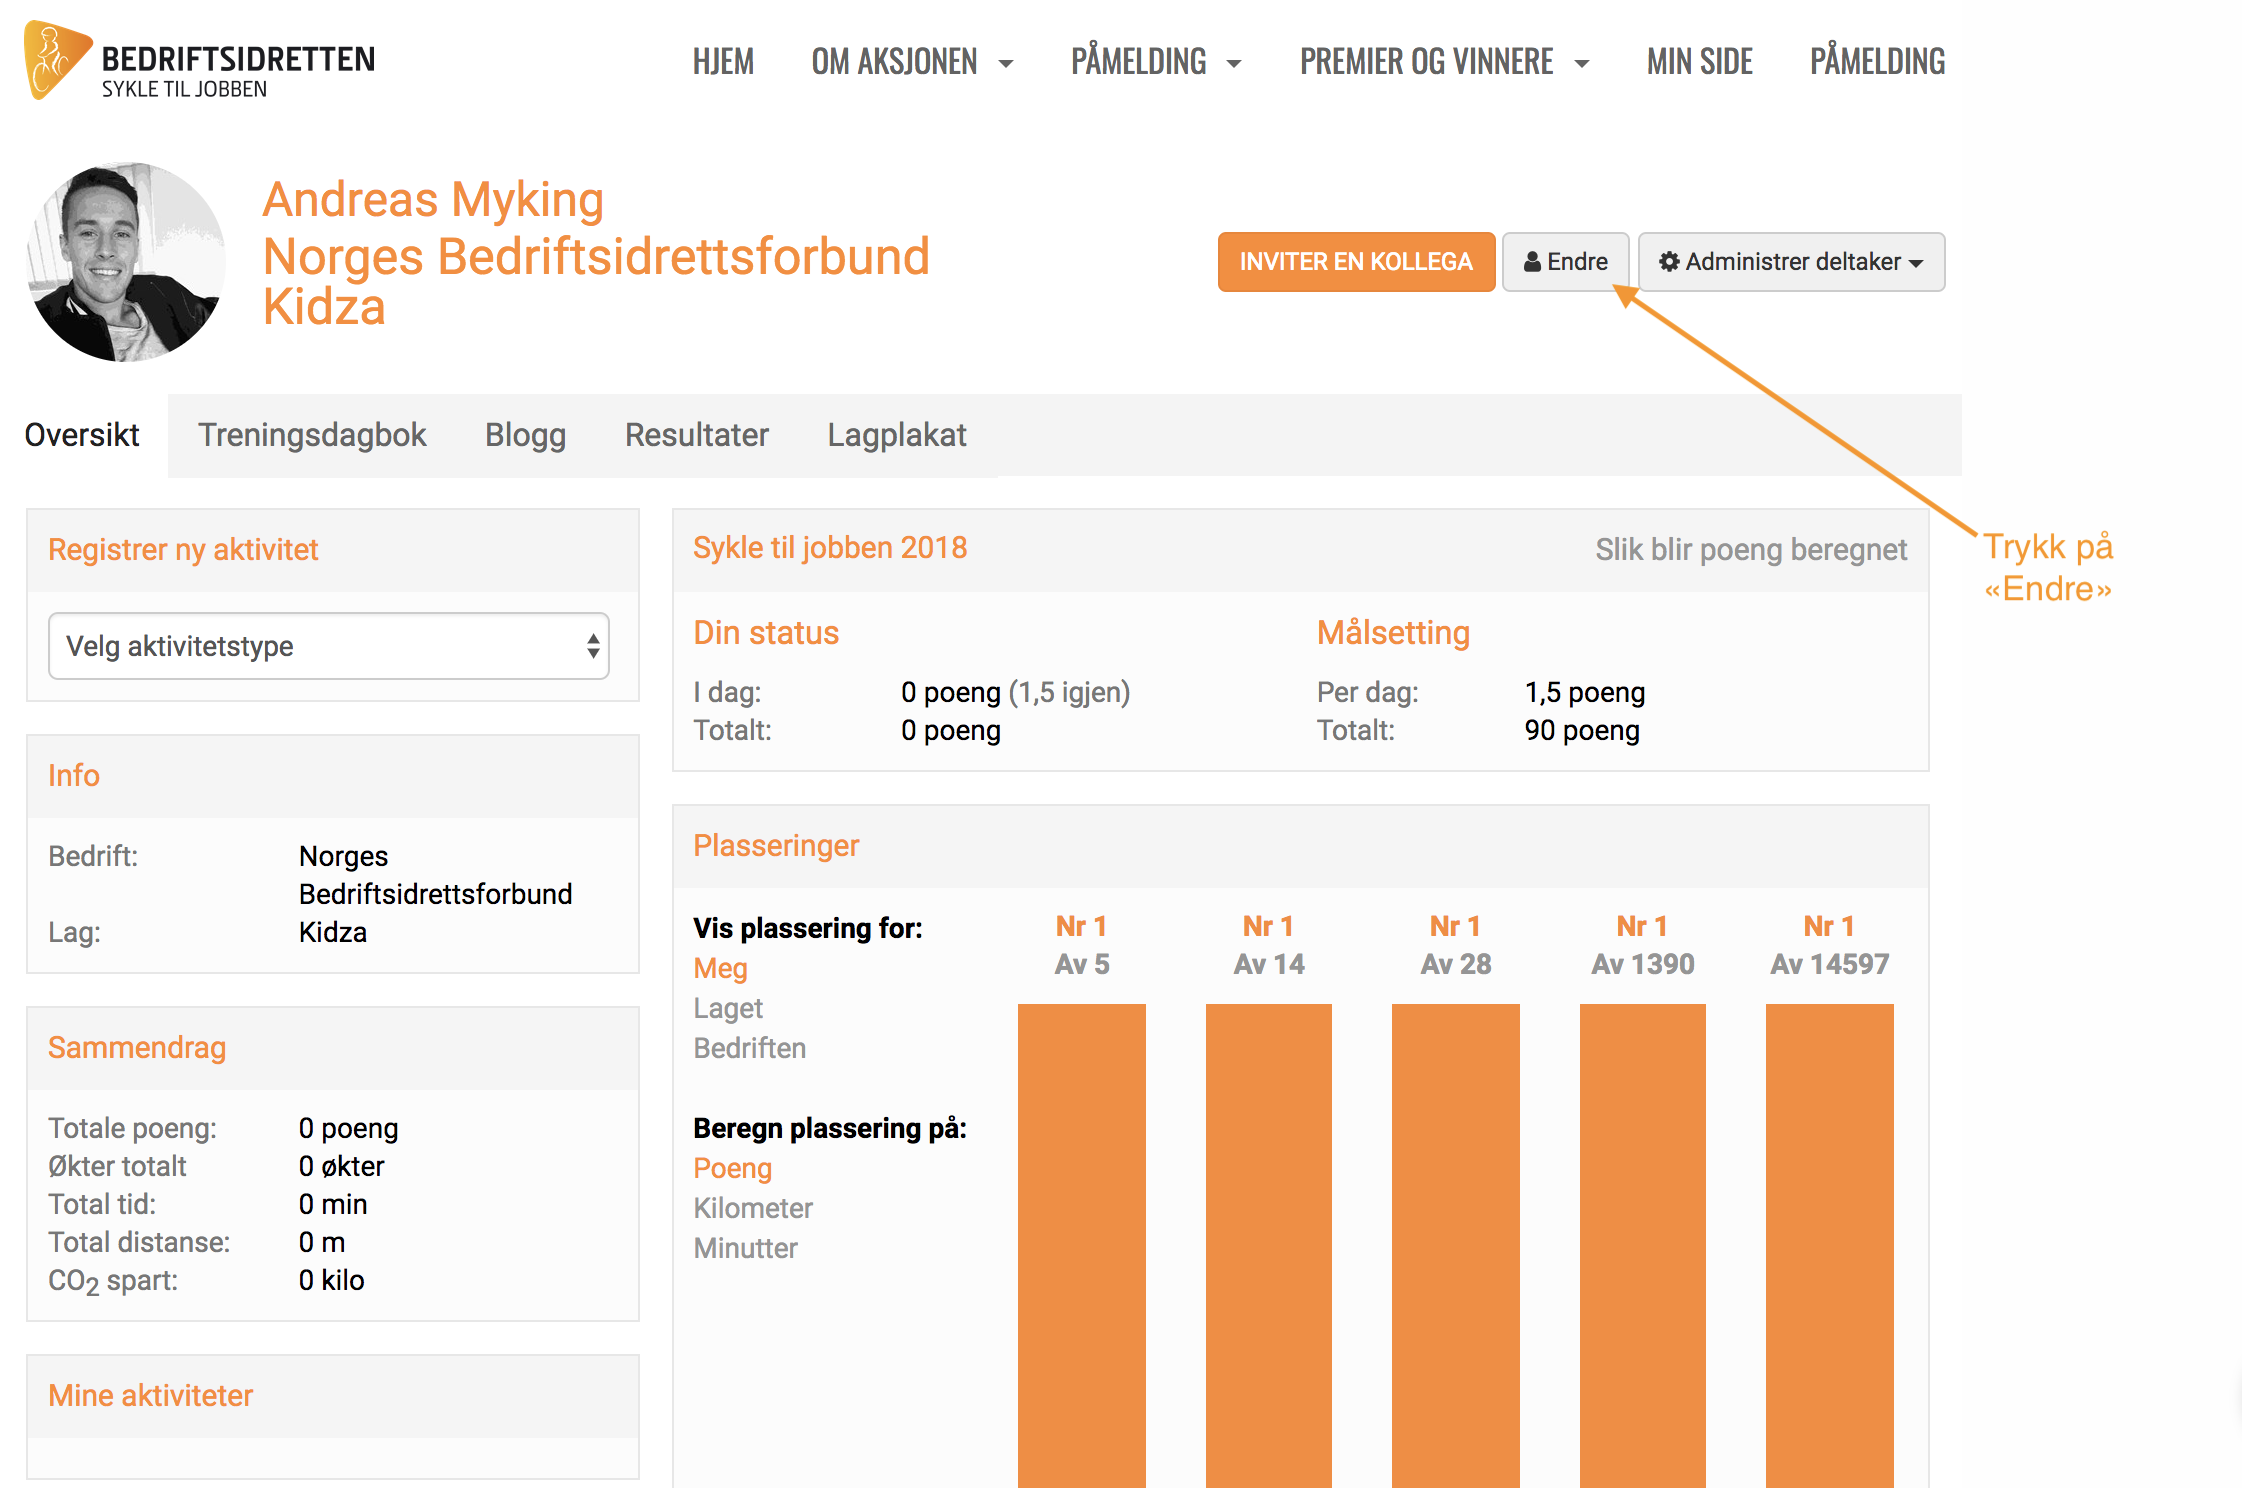Screen dimensions: 2242x1488
Task: Calculate placement by Poeng
Action: 733,1168
